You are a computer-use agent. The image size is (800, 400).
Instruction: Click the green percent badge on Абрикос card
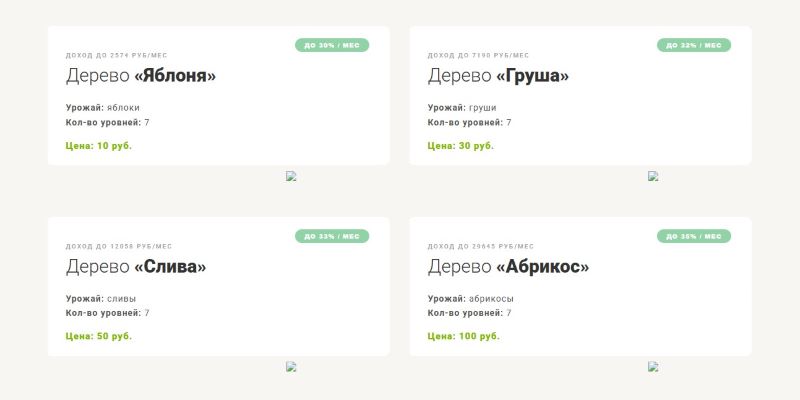tap(694, 237)
